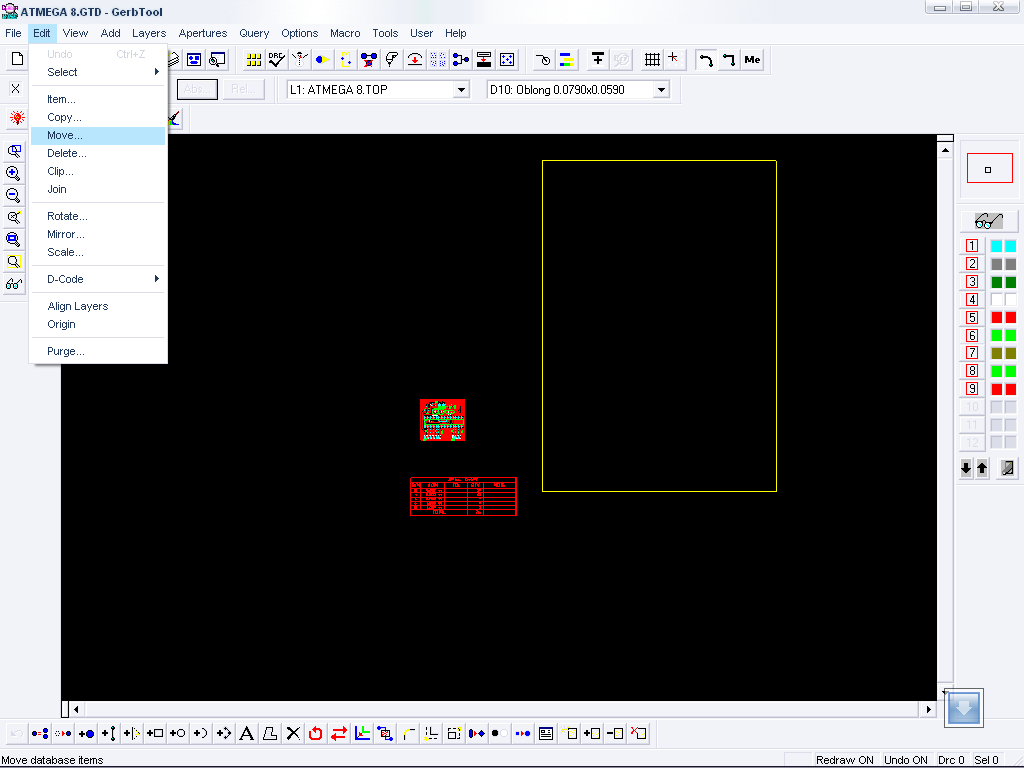The width and height of the screenshot is (1024, 768).
Task: Click the Abs... button
Action: 197,89
